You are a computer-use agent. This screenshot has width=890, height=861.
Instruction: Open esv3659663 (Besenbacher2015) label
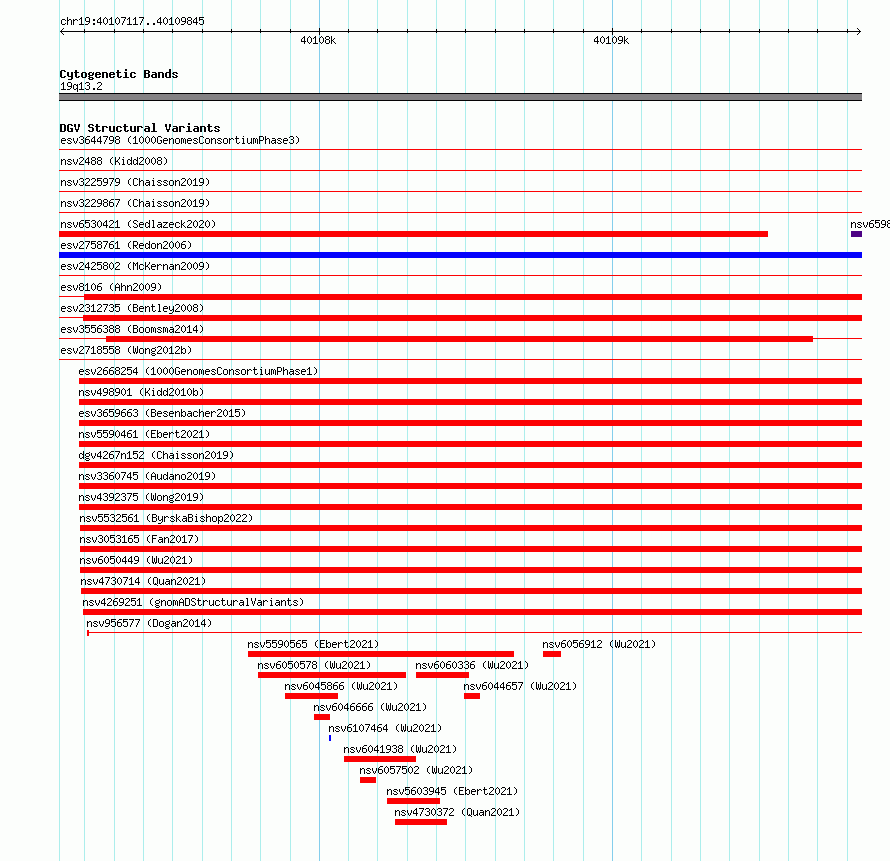tap(162, 413)
